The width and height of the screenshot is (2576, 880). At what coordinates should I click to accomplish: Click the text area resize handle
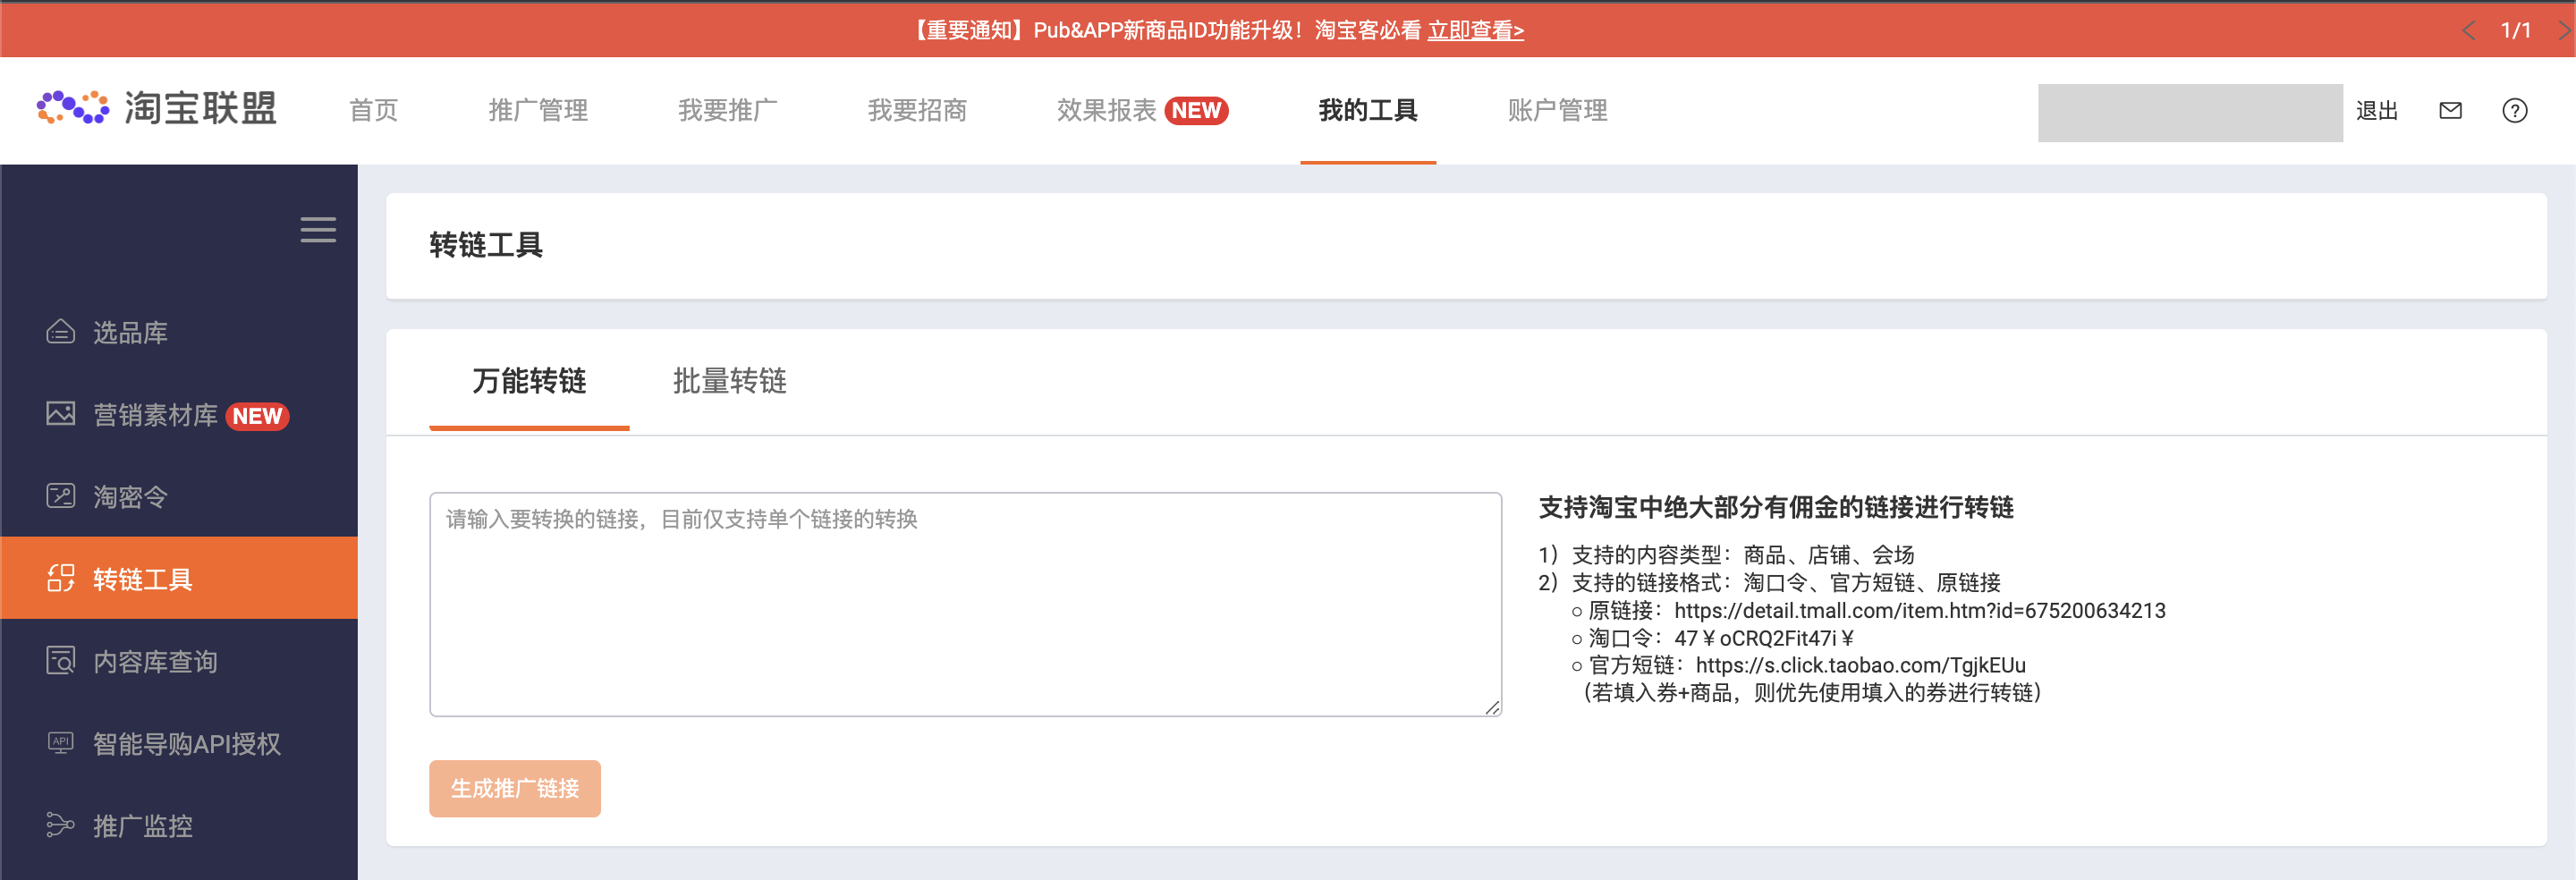click(1492, 707)
